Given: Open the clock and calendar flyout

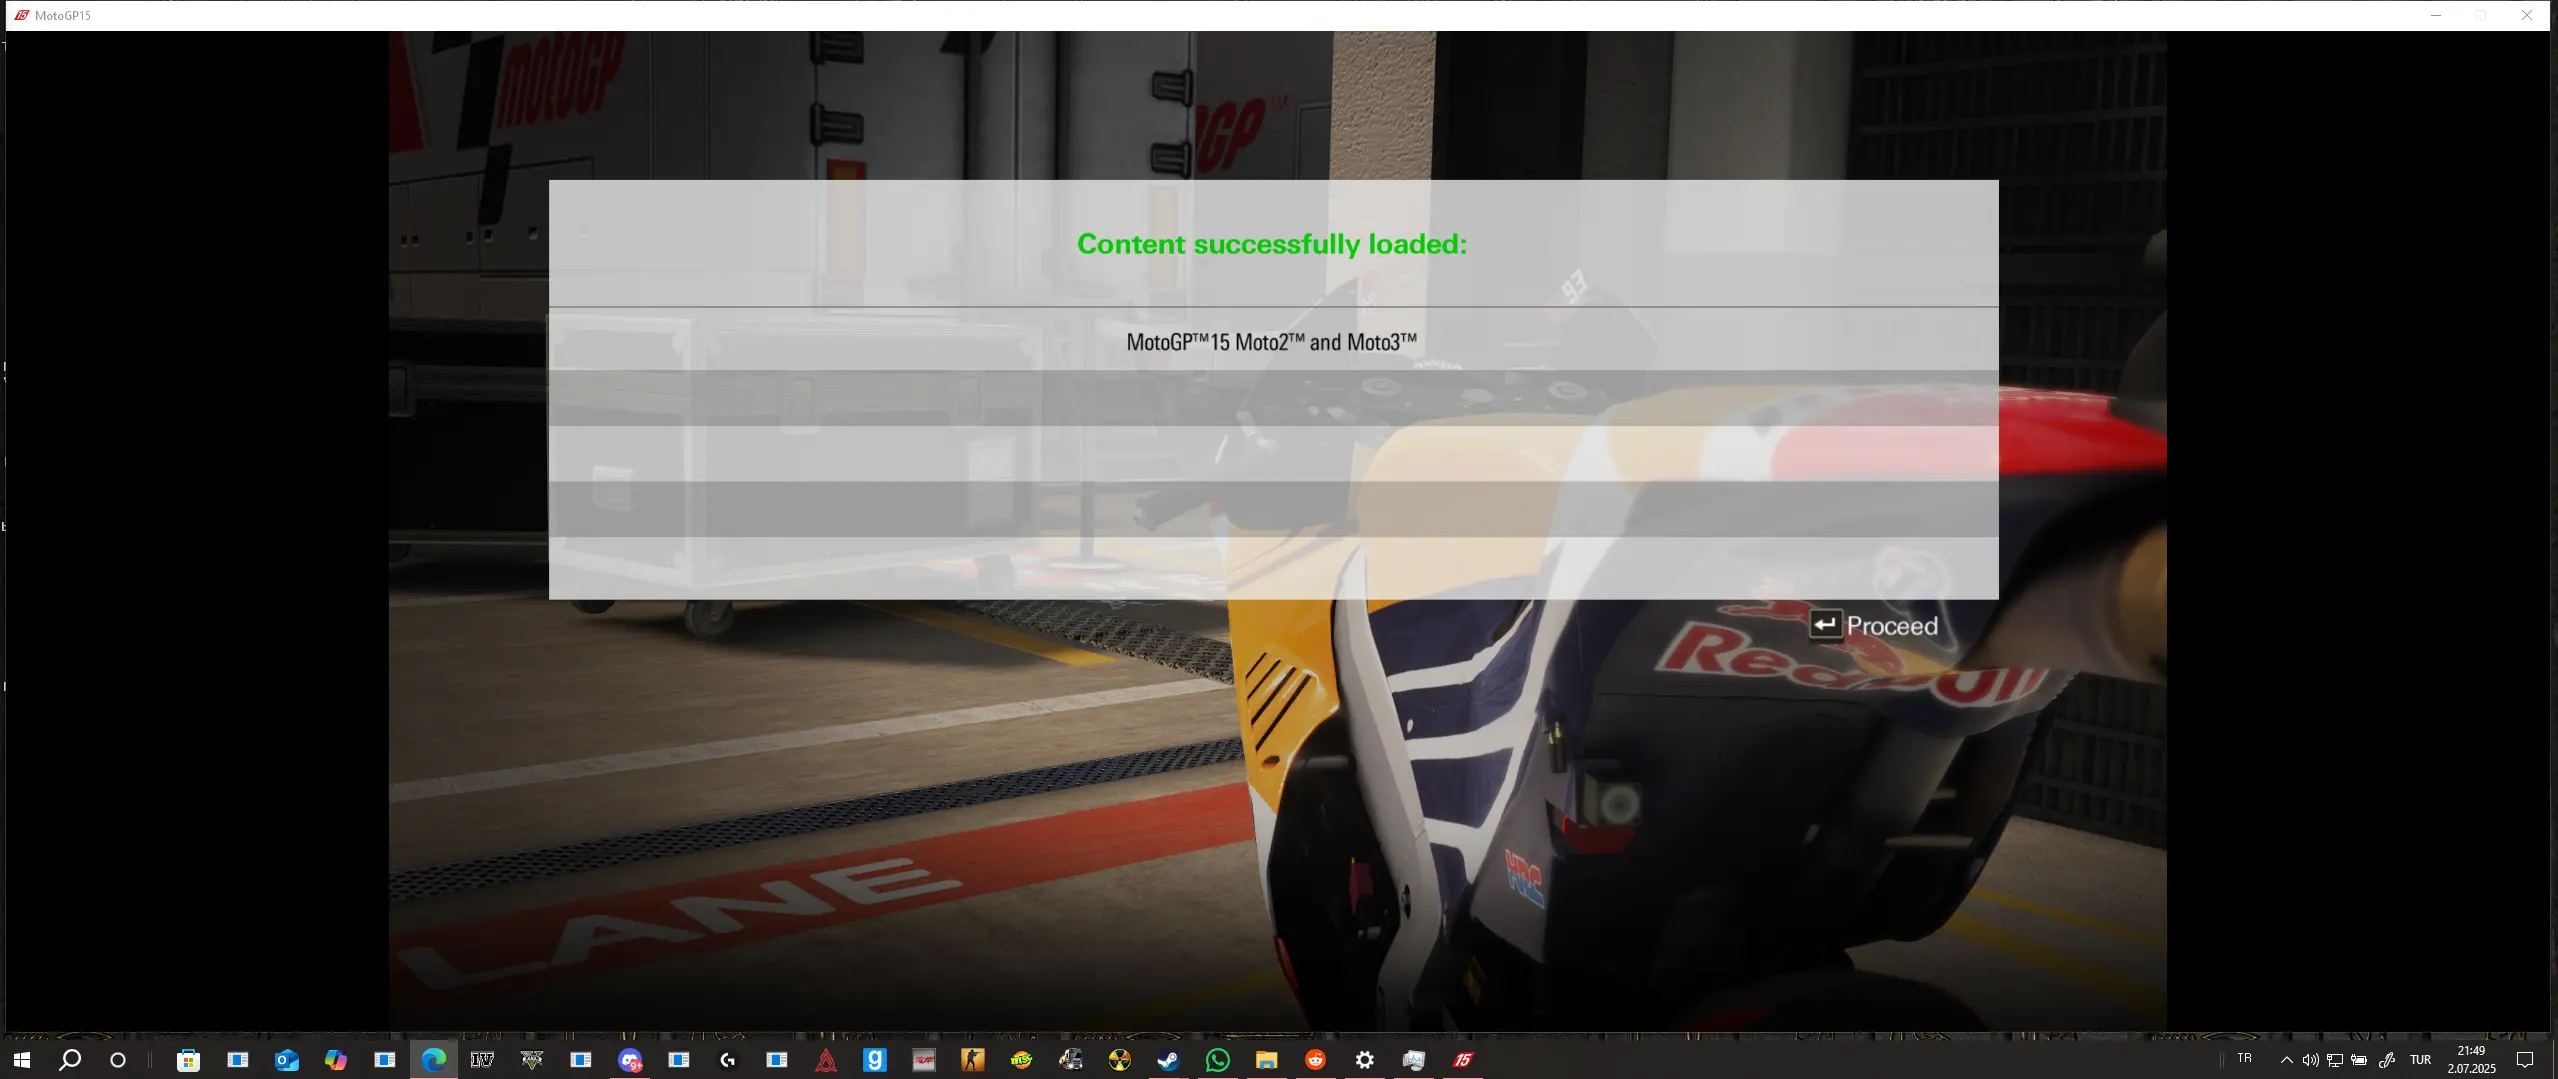Looking at the screenshot, I should (2471, 1060).
